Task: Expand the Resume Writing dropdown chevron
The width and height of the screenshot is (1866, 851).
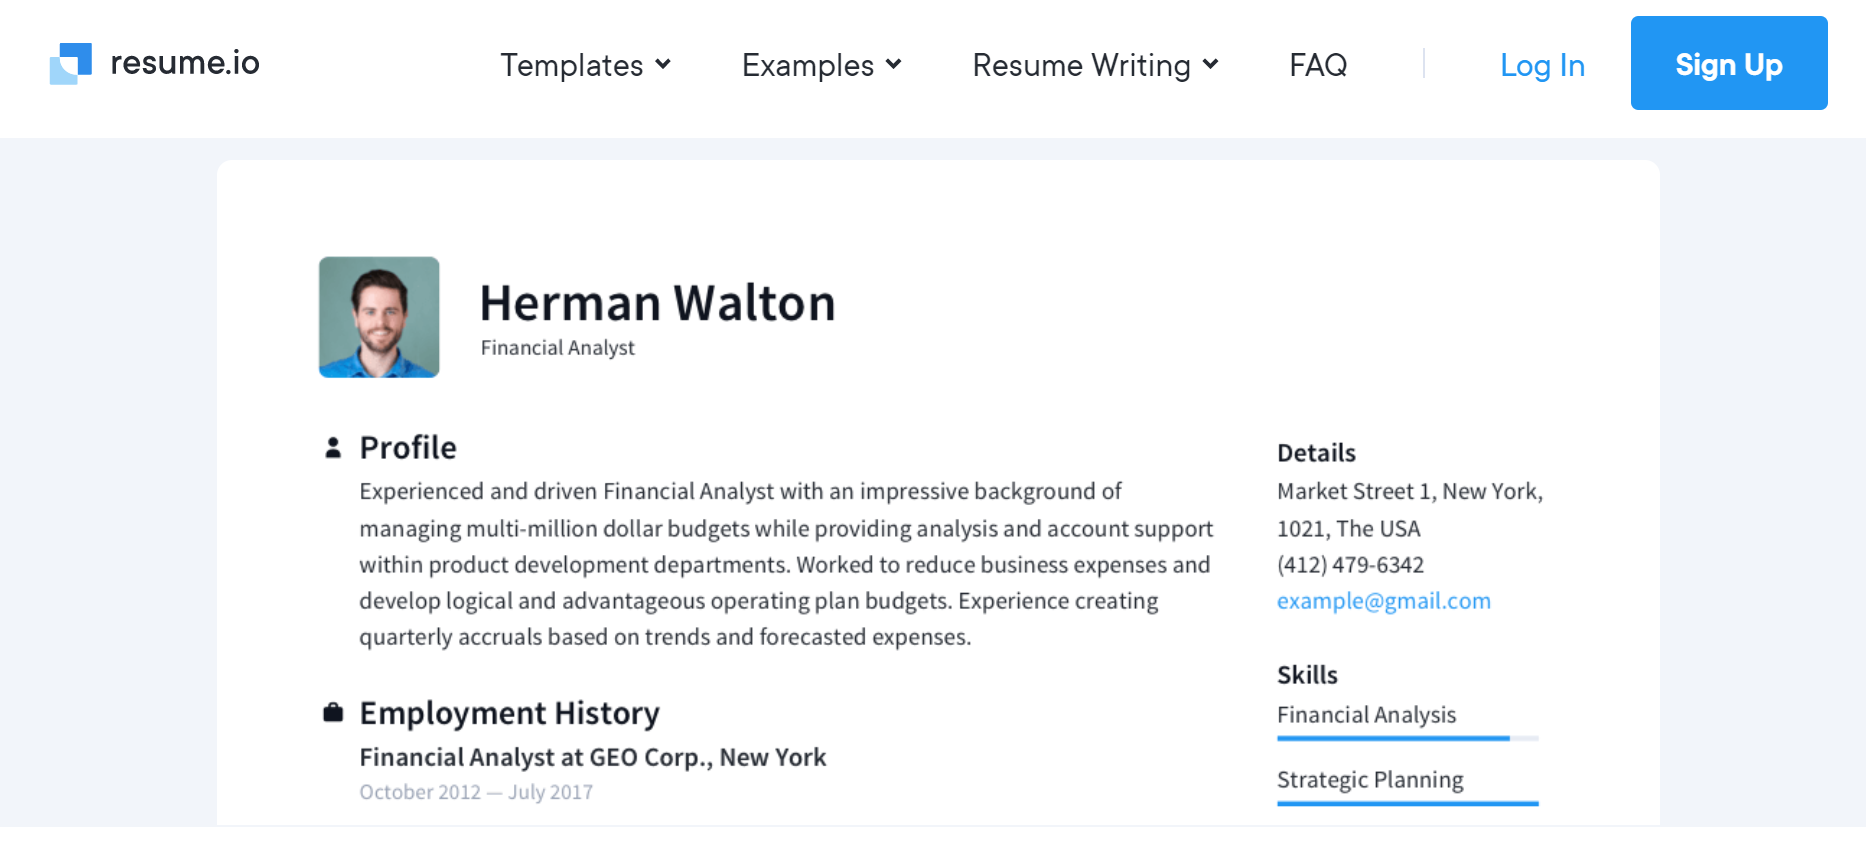Action: coord(1211,64)
